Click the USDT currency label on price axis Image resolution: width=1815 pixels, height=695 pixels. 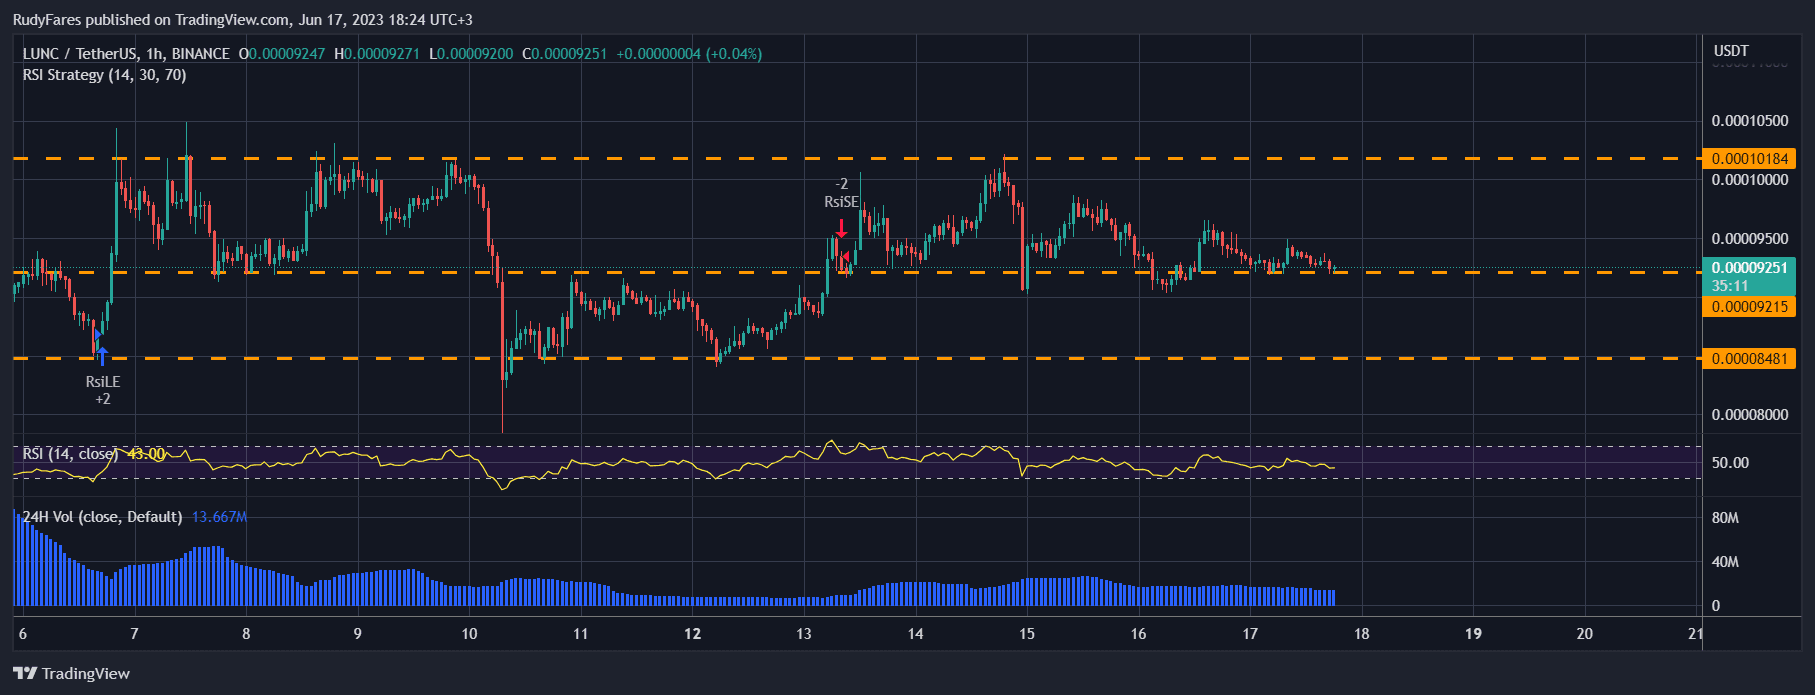coord(1731,51)
